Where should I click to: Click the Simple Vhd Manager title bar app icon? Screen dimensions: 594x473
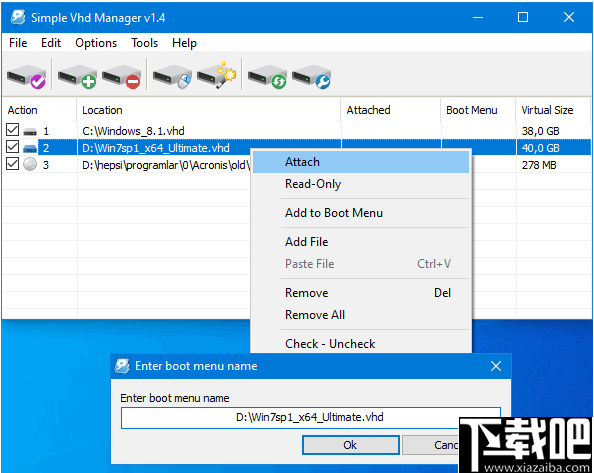17,17
